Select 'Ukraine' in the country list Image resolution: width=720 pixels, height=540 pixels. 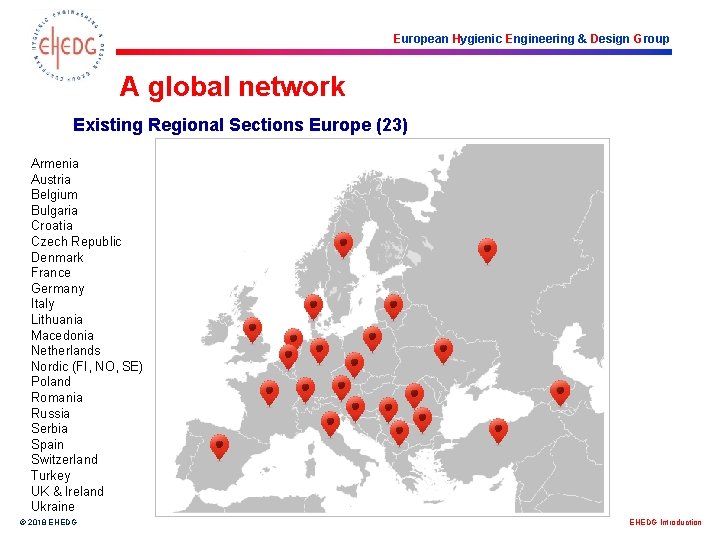tap(52, 506)
